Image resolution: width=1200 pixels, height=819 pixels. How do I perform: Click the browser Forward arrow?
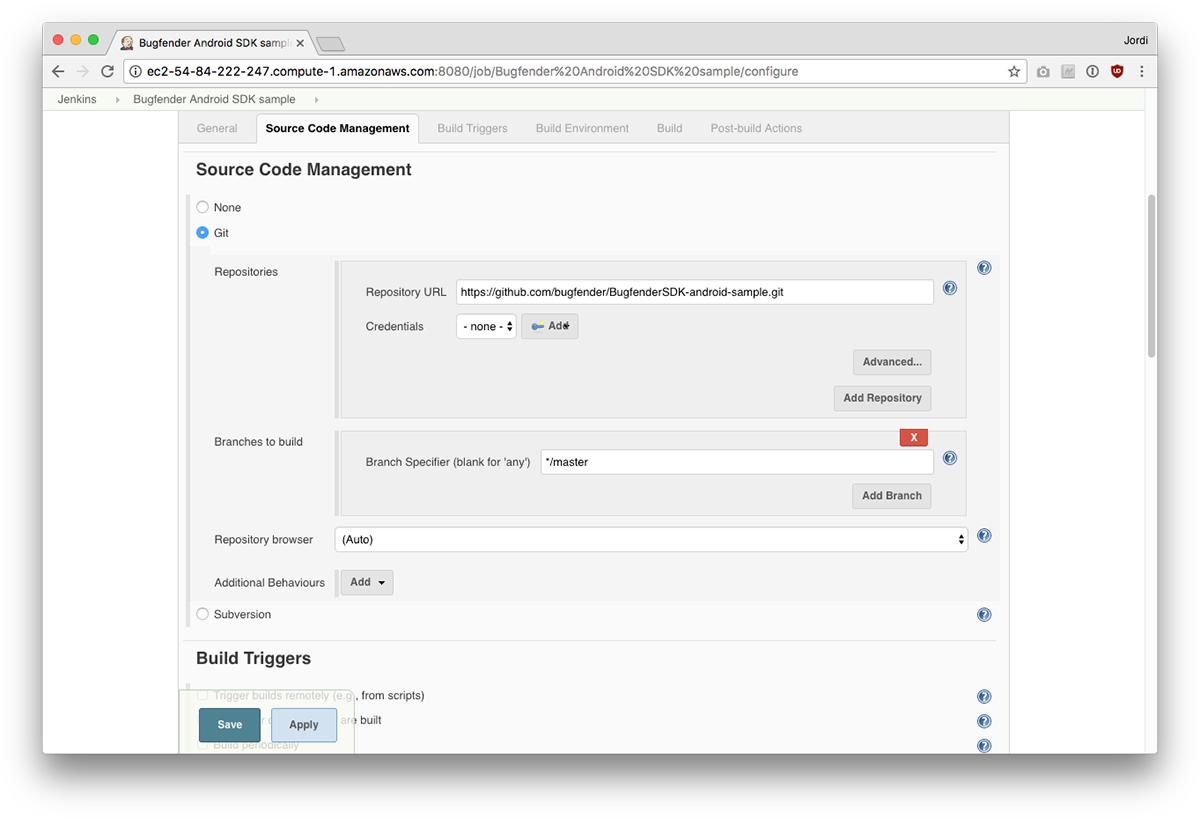[x=83, y=72]
